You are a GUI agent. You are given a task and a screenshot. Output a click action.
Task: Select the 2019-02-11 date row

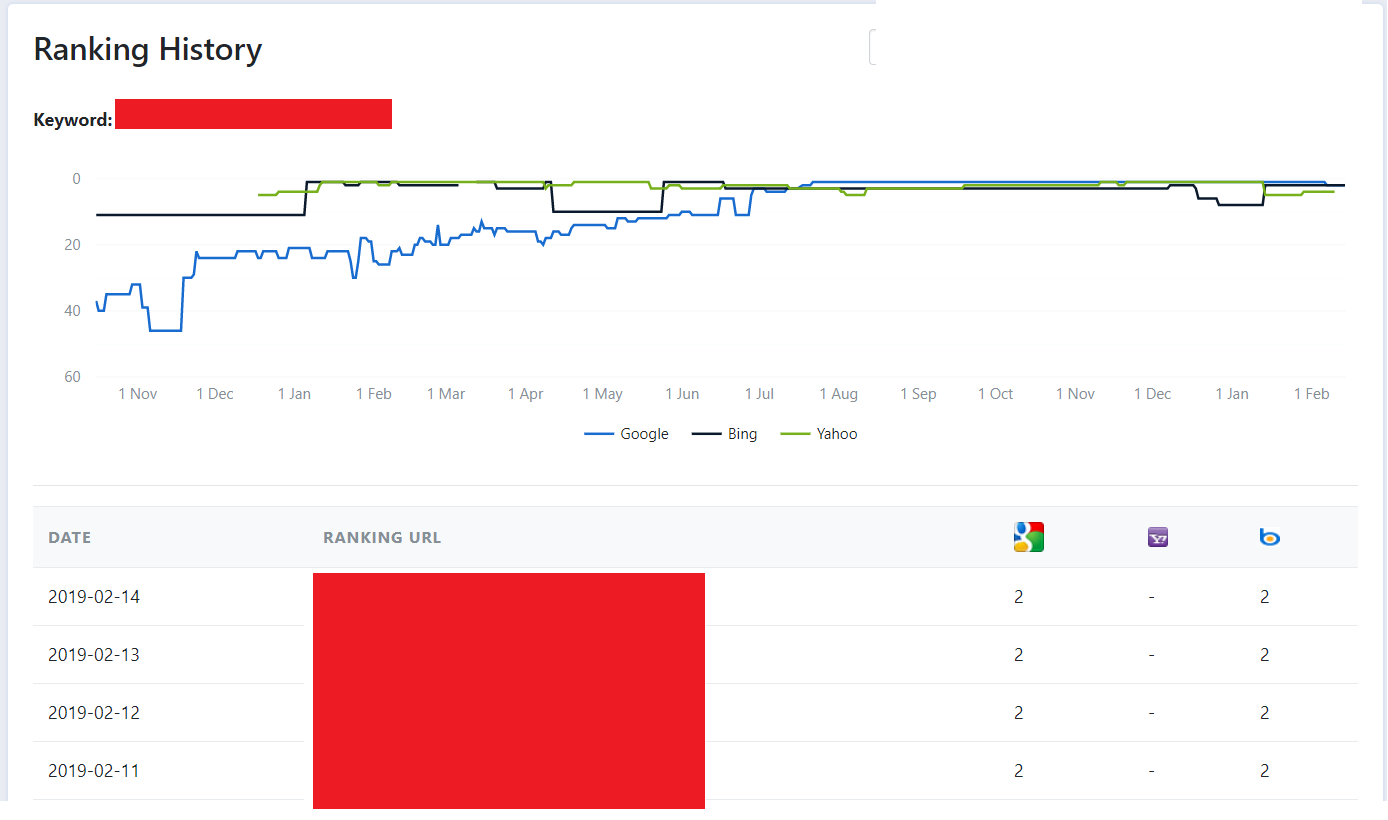(695, 771)
